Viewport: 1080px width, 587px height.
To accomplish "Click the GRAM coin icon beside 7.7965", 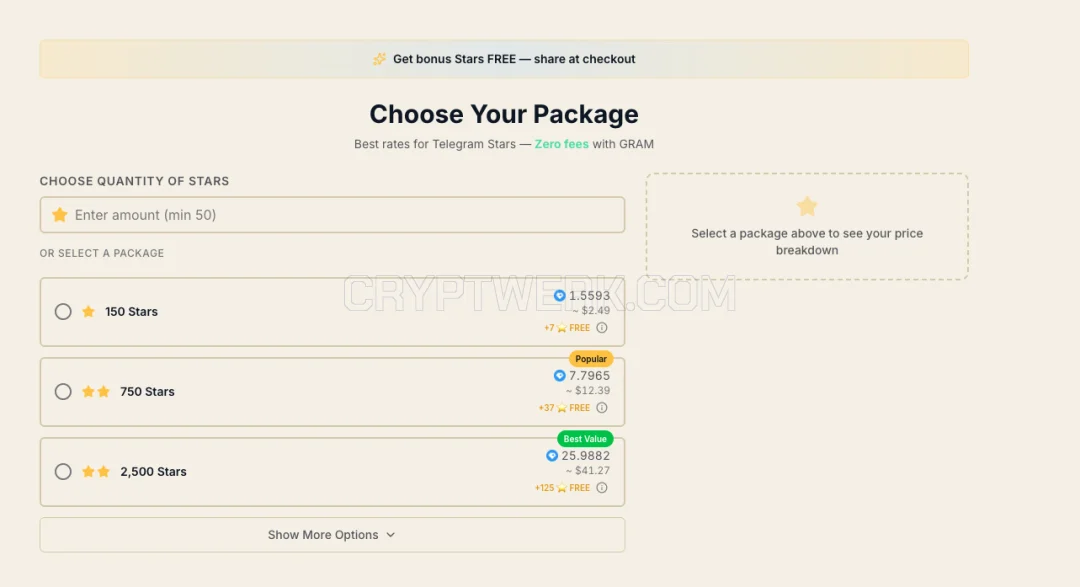I will (x=559, y=375).
